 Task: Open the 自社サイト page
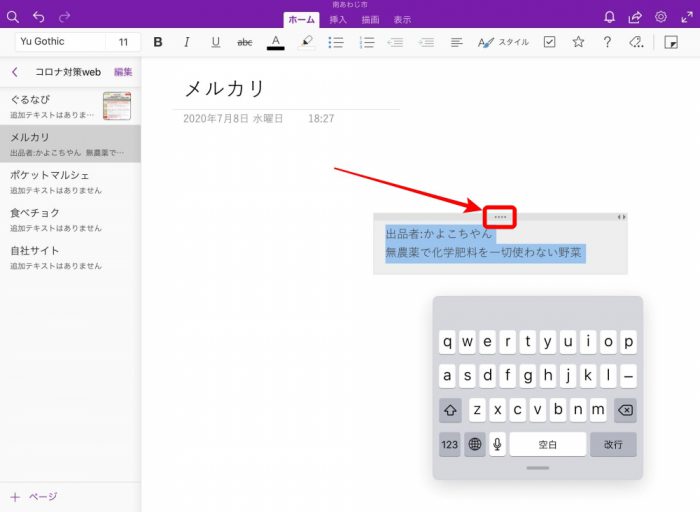coord(71,257)
